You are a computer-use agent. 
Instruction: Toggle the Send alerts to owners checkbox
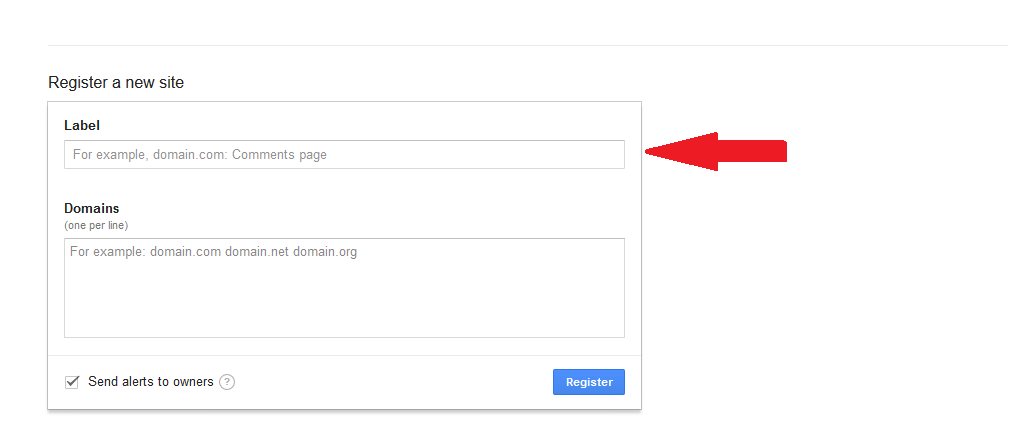[72, 382]
